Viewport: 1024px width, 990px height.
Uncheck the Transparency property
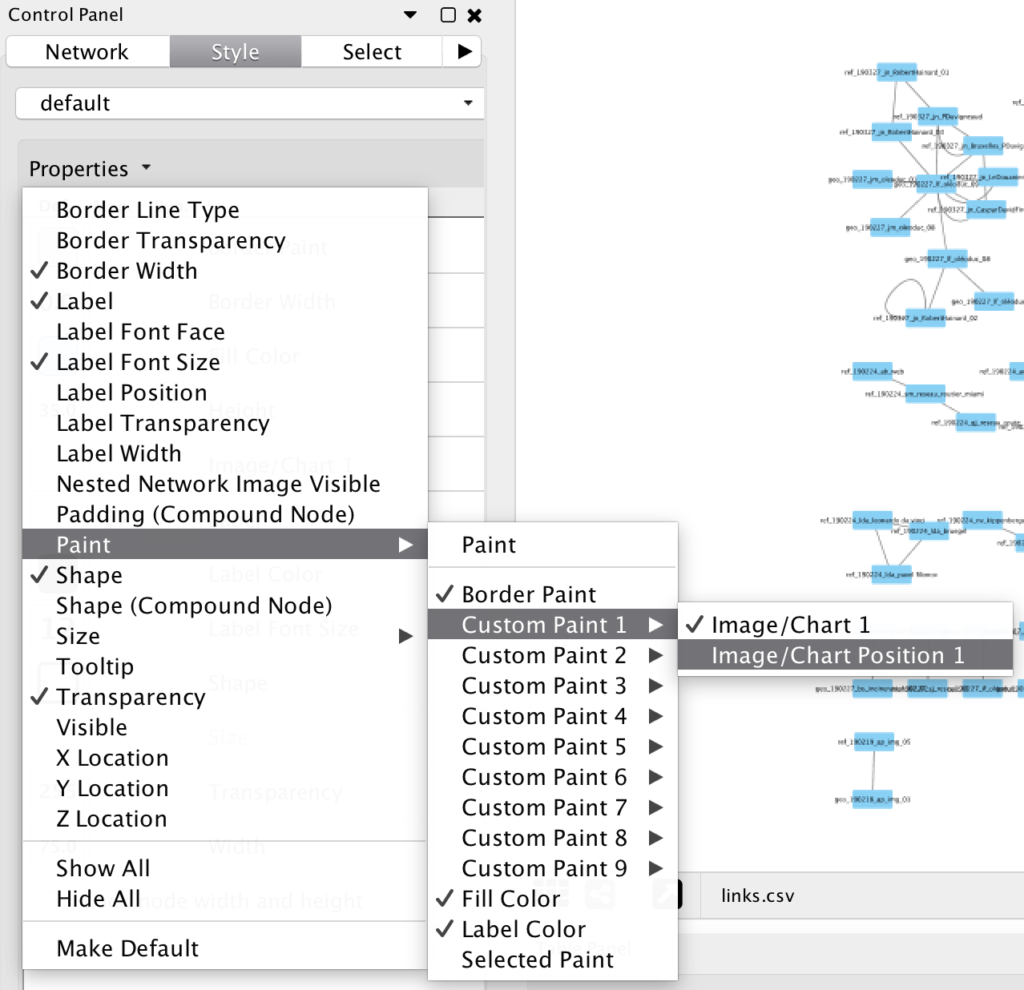[225, 697]
